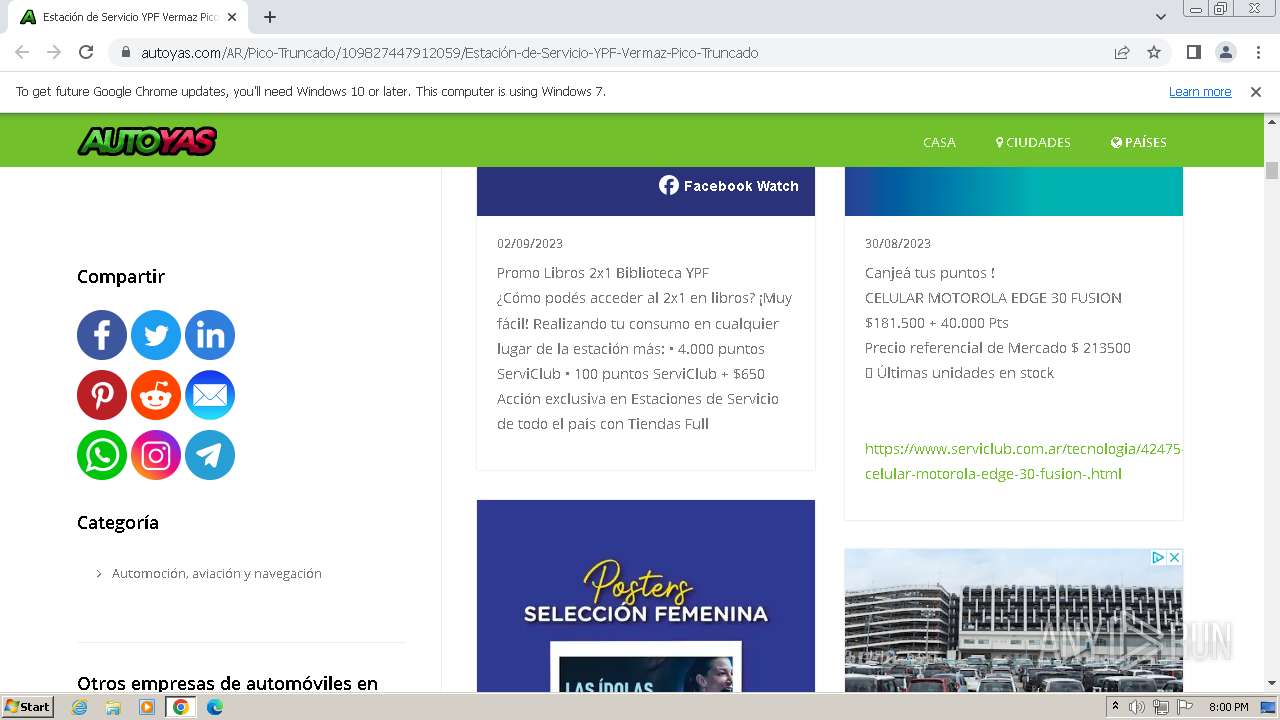Open Chrome profile avatar menu
The width and height of the screenshot is (1280, 720).
[1225, 52]
